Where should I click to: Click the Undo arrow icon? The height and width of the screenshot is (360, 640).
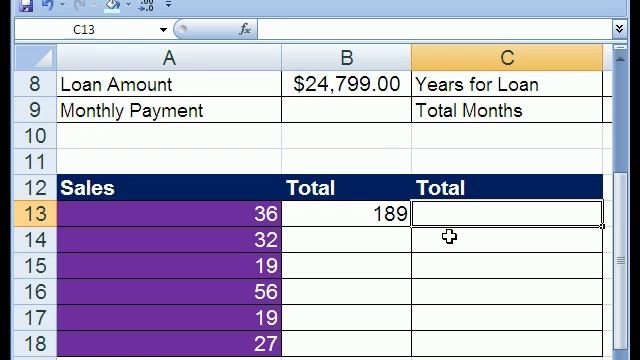pyautogui.click(x=47, y=5)
